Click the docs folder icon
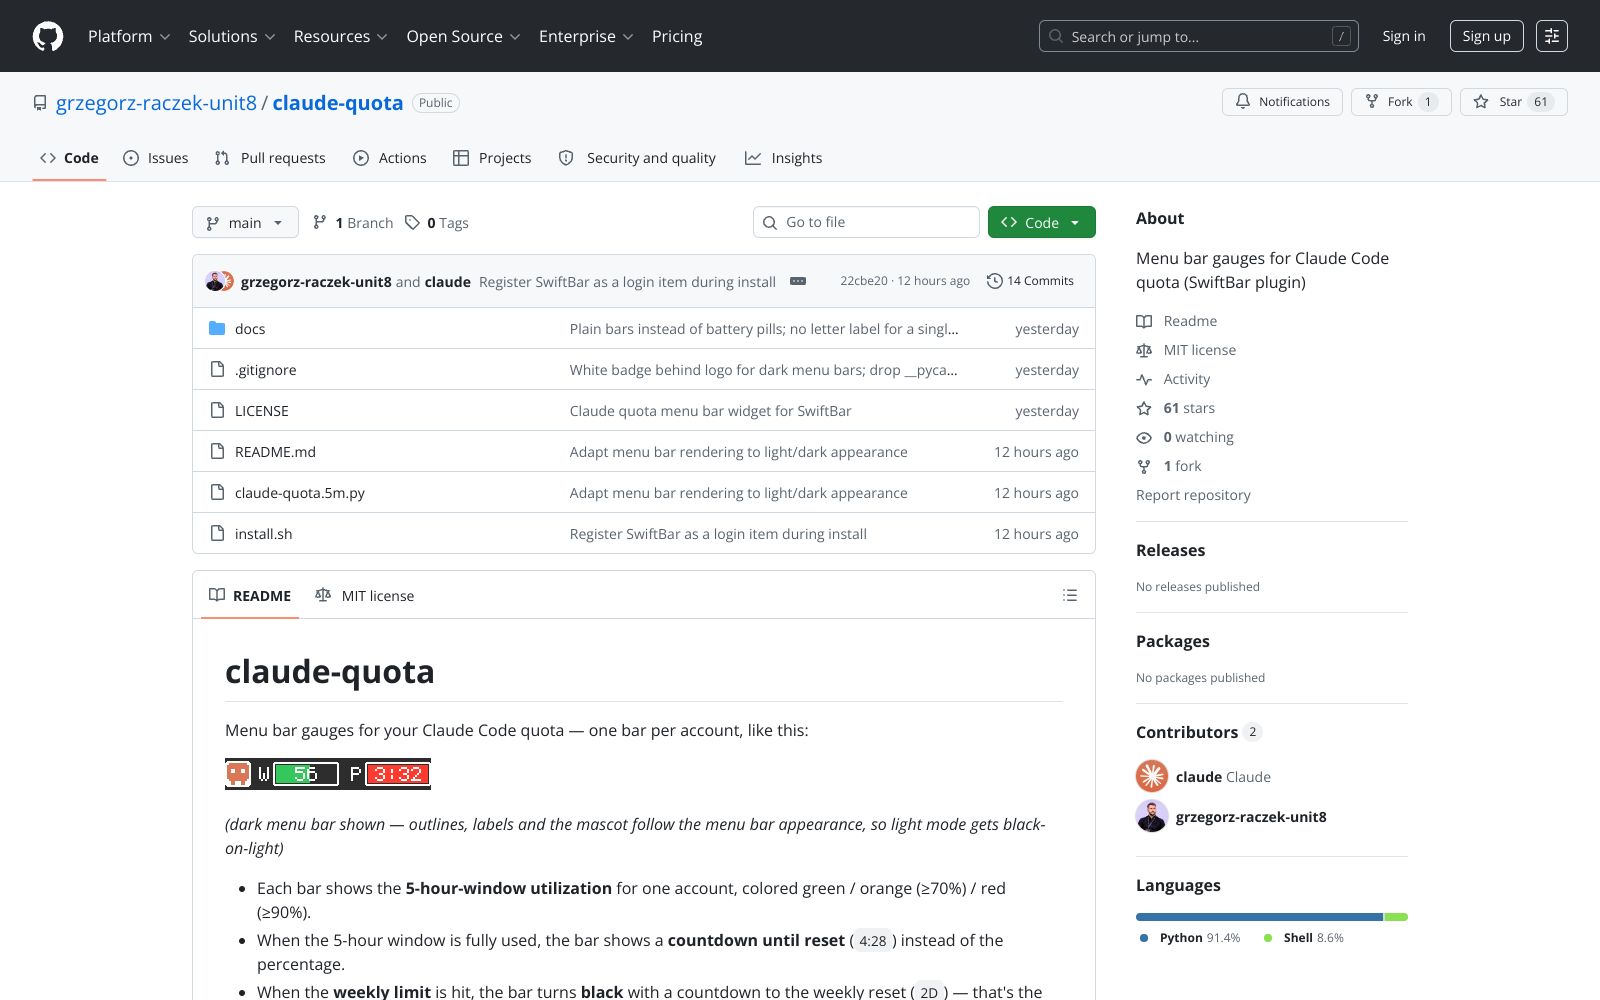 217,328
